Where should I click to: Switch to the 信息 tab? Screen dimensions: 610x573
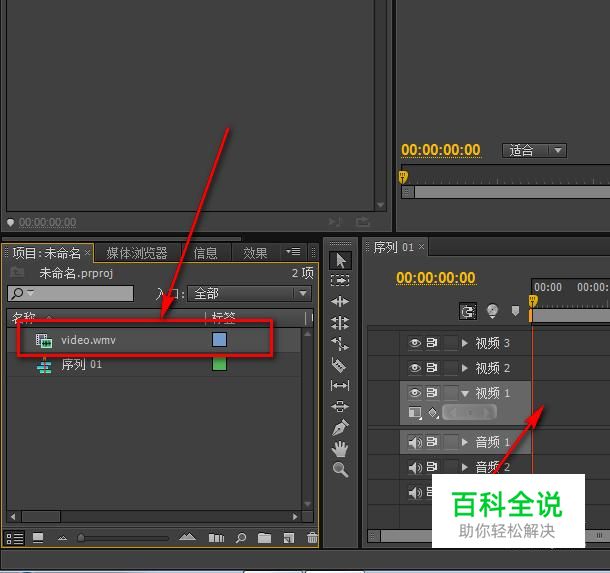206,253
